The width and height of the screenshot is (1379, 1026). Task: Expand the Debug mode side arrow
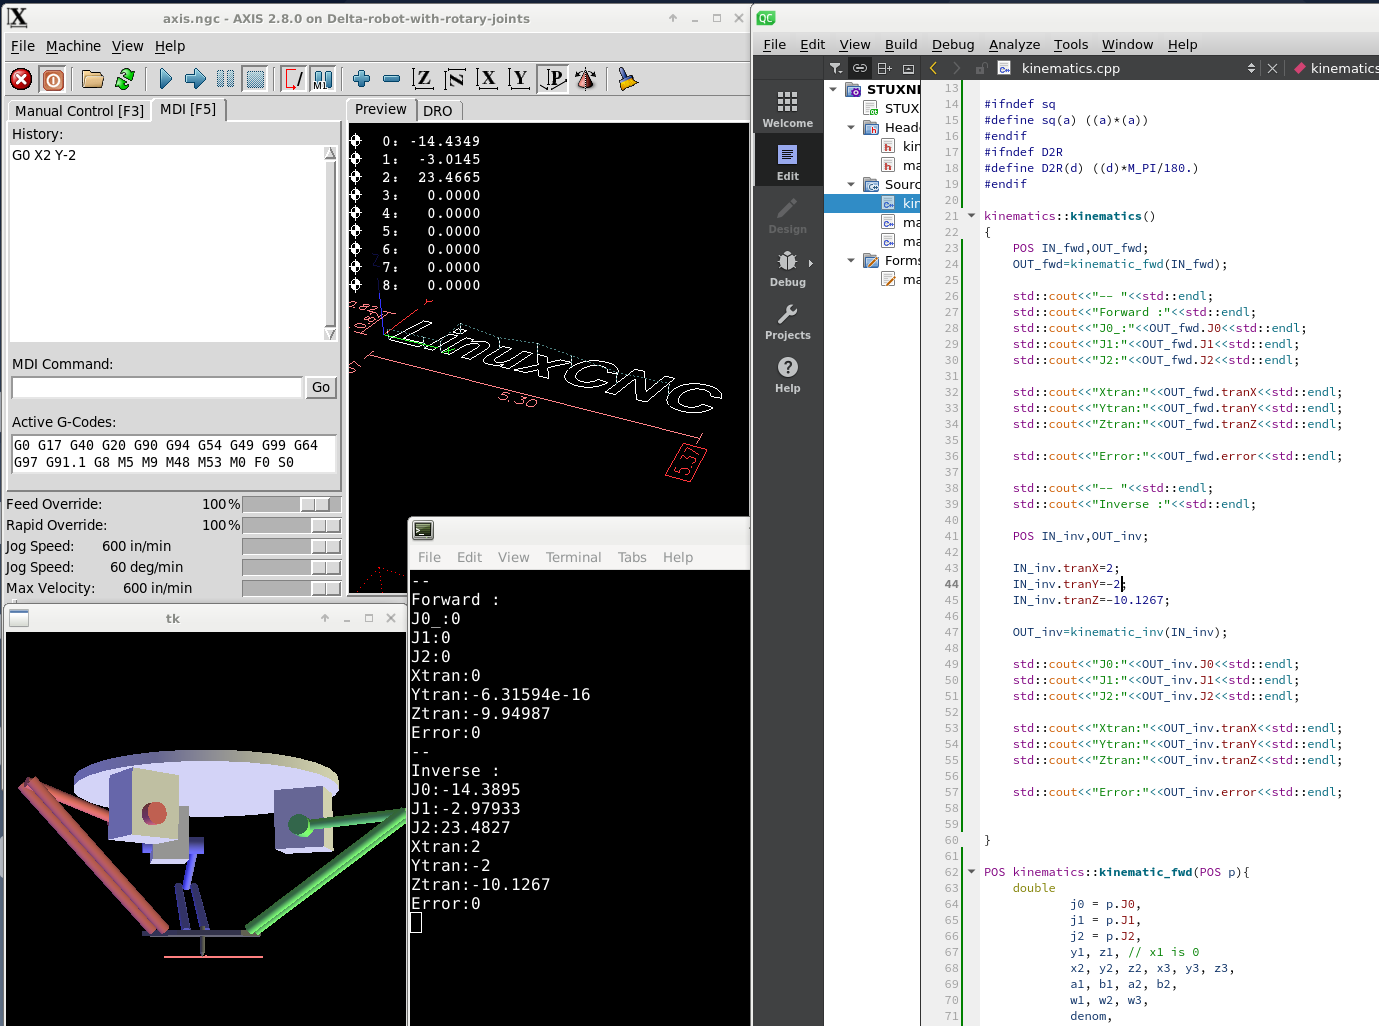810,263
